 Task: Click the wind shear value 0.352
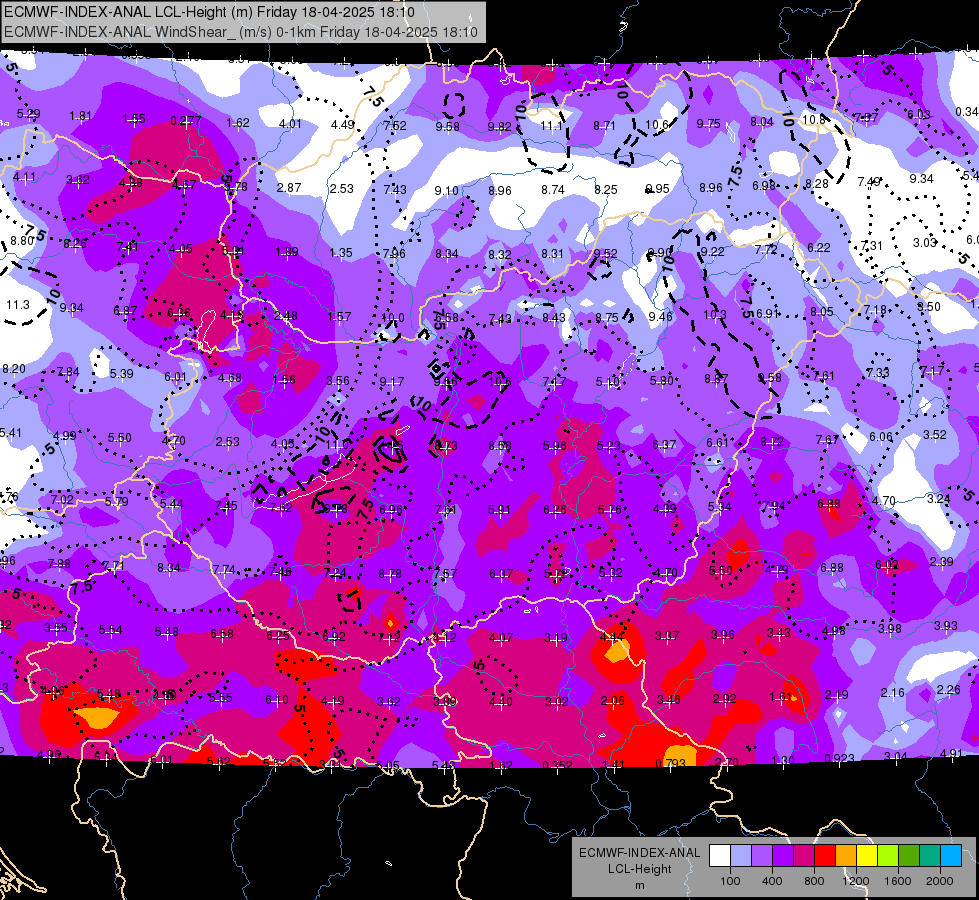click(x=558, y=765)
